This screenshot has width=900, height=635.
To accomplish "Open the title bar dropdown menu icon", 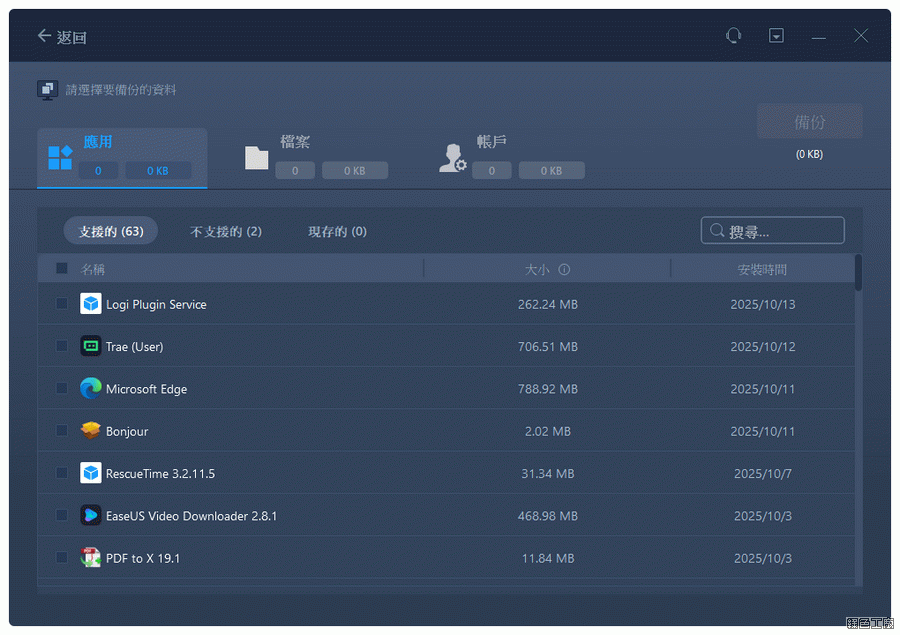I will [x=776, y=36].
